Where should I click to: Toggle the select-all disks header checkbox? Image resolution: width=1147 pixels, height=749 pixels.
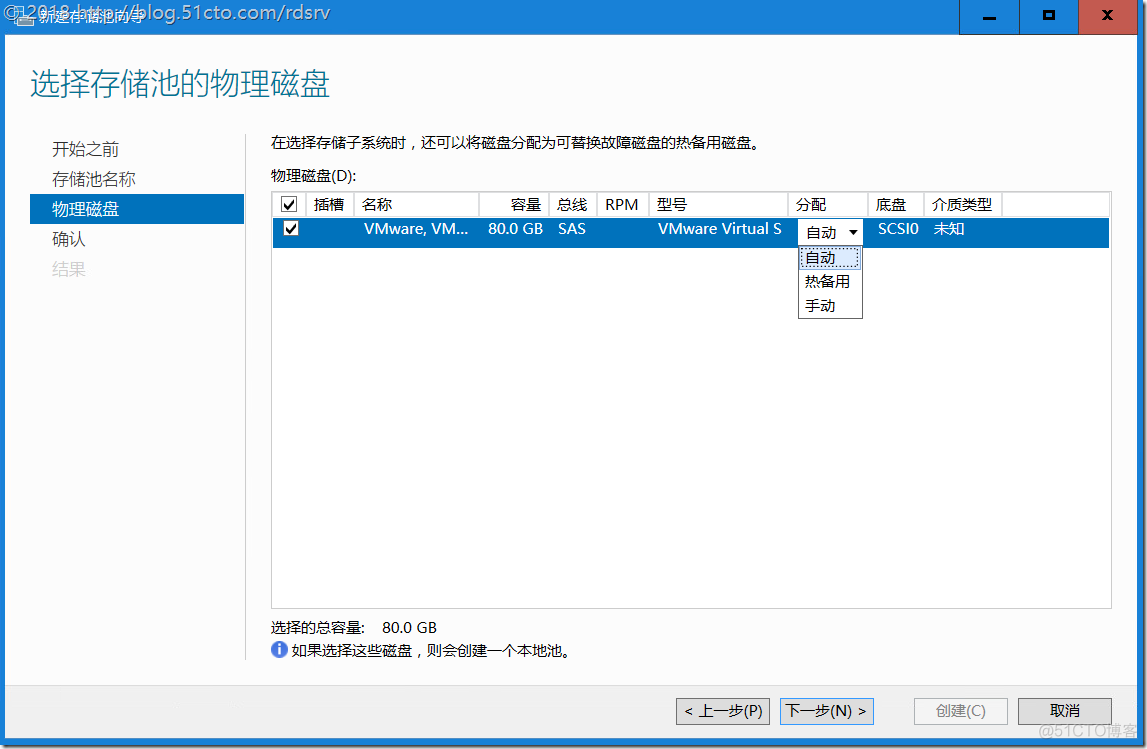pos(289,204)
